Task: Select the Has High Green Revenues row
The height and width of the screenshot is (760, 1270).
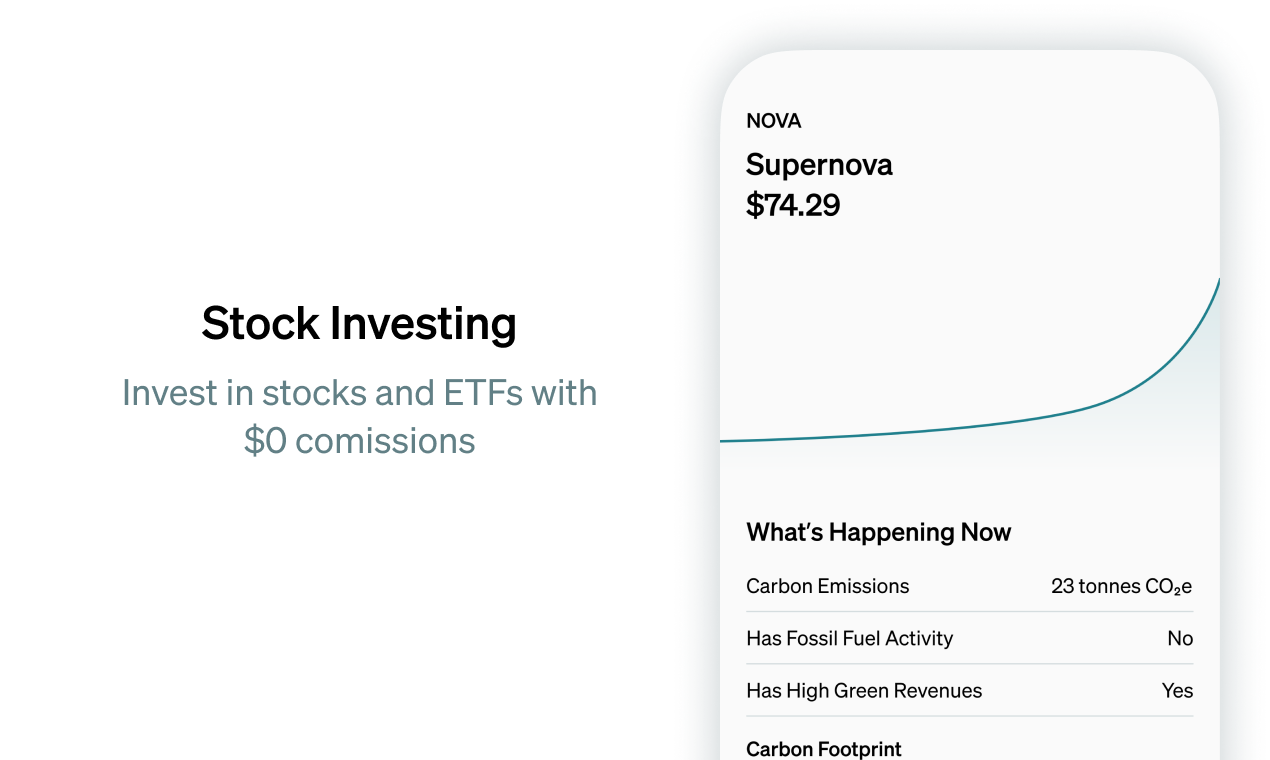Action: click(x=970, y=690)
